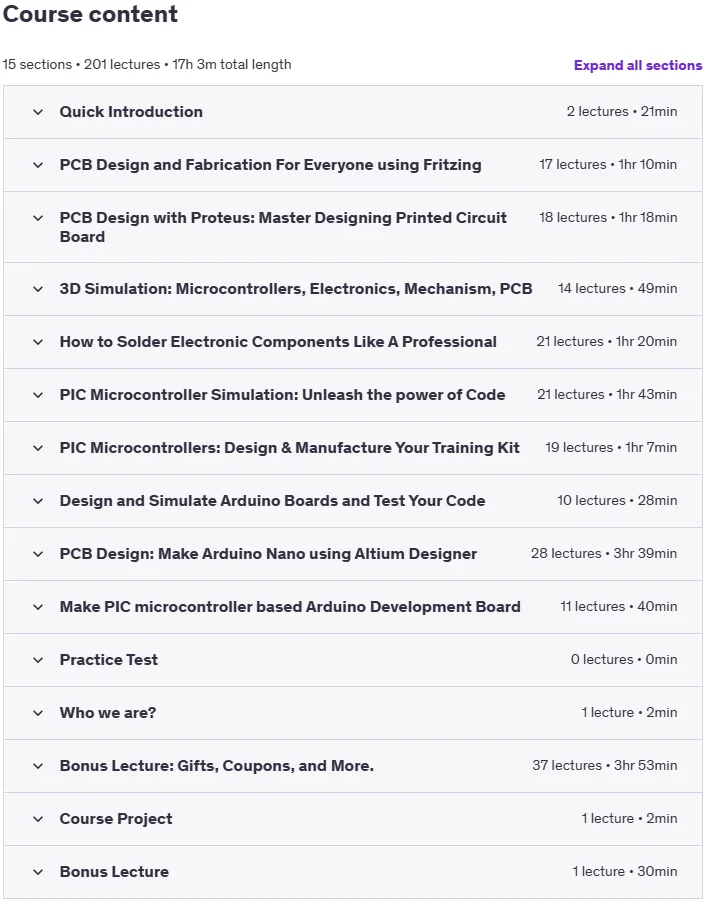Expand the Quick Introduction section chevron
The width and height of the screenshot is (707, 905).
click(38, 112)
